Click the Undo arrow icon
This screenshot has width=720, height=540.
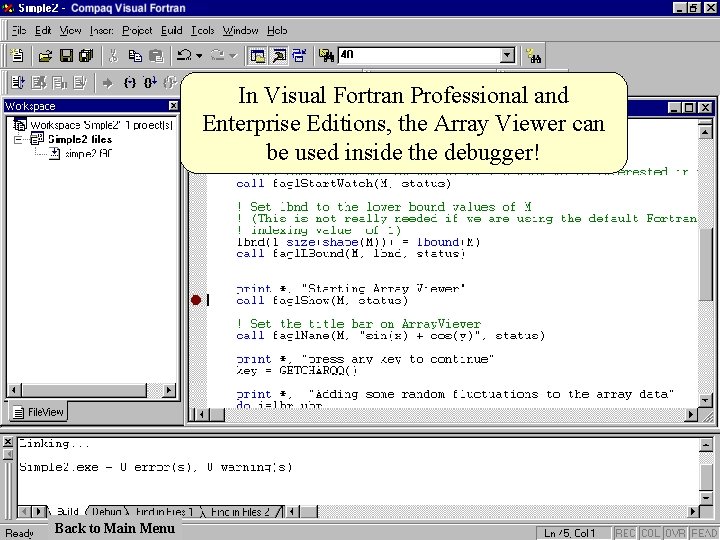(184, 56)
